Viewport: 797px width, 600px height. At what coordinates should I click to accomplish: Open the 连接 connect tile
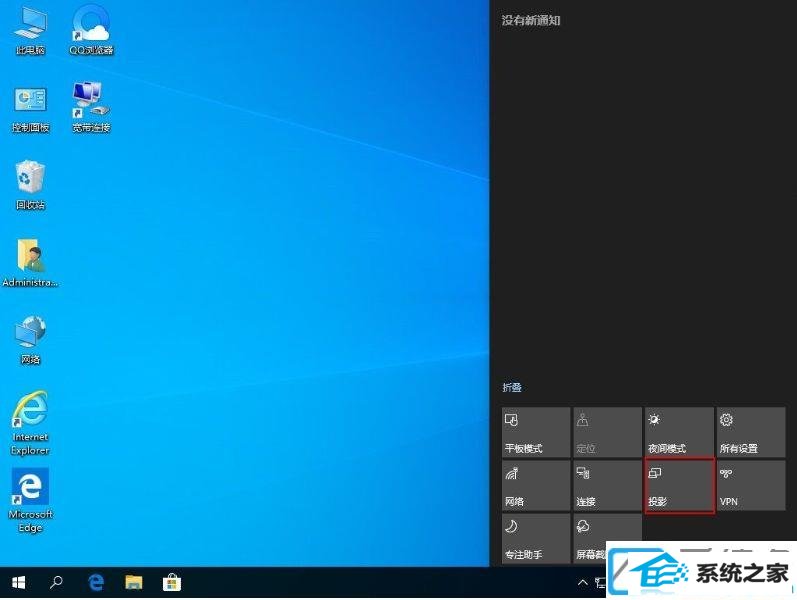(x=607, y=486)
